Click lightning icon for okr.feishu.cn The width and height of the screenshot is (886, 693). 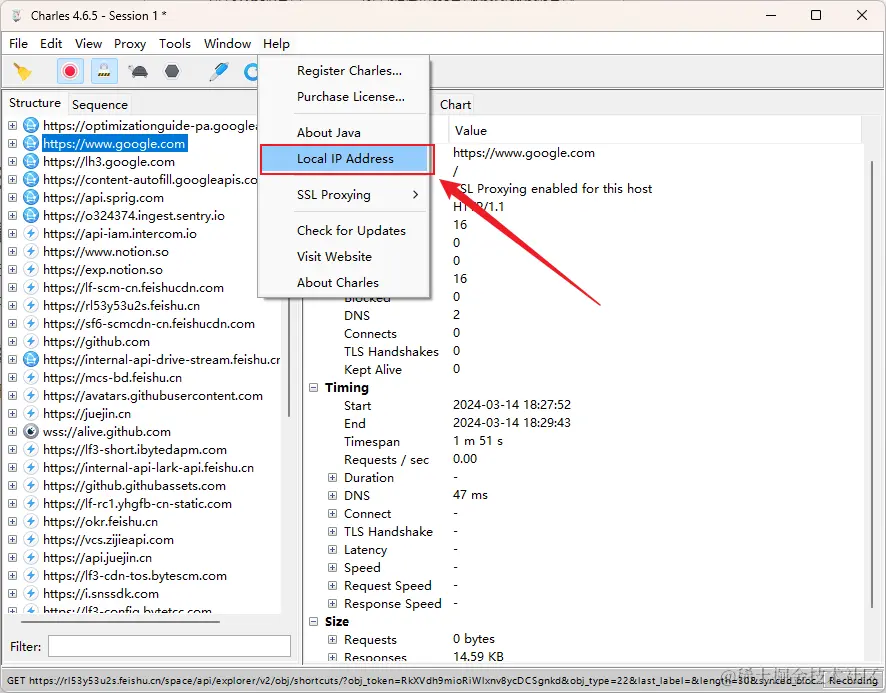coord(31,522)
